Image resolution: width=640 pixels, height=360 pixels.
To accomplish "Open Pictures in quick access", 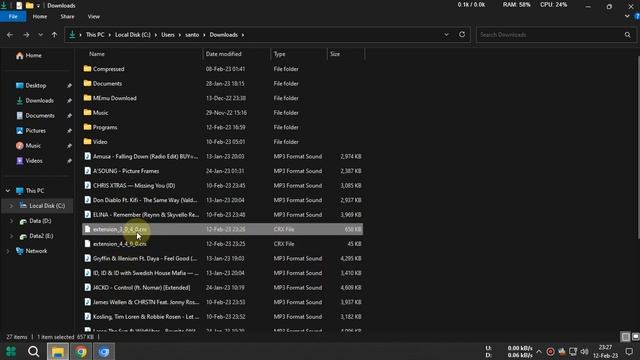I will (x=36, y=131).
